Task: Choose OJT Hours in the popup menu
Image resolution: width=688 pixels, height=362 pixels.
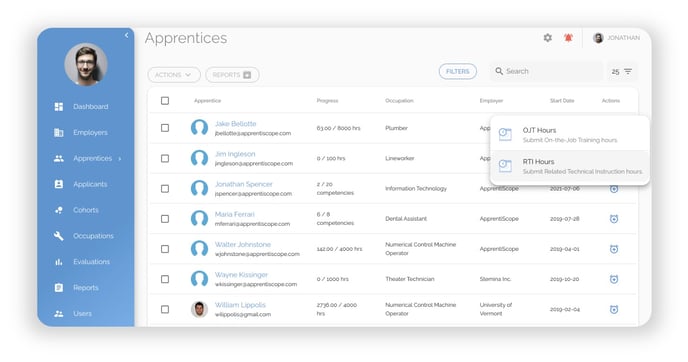Action: [x=570, y=135]
